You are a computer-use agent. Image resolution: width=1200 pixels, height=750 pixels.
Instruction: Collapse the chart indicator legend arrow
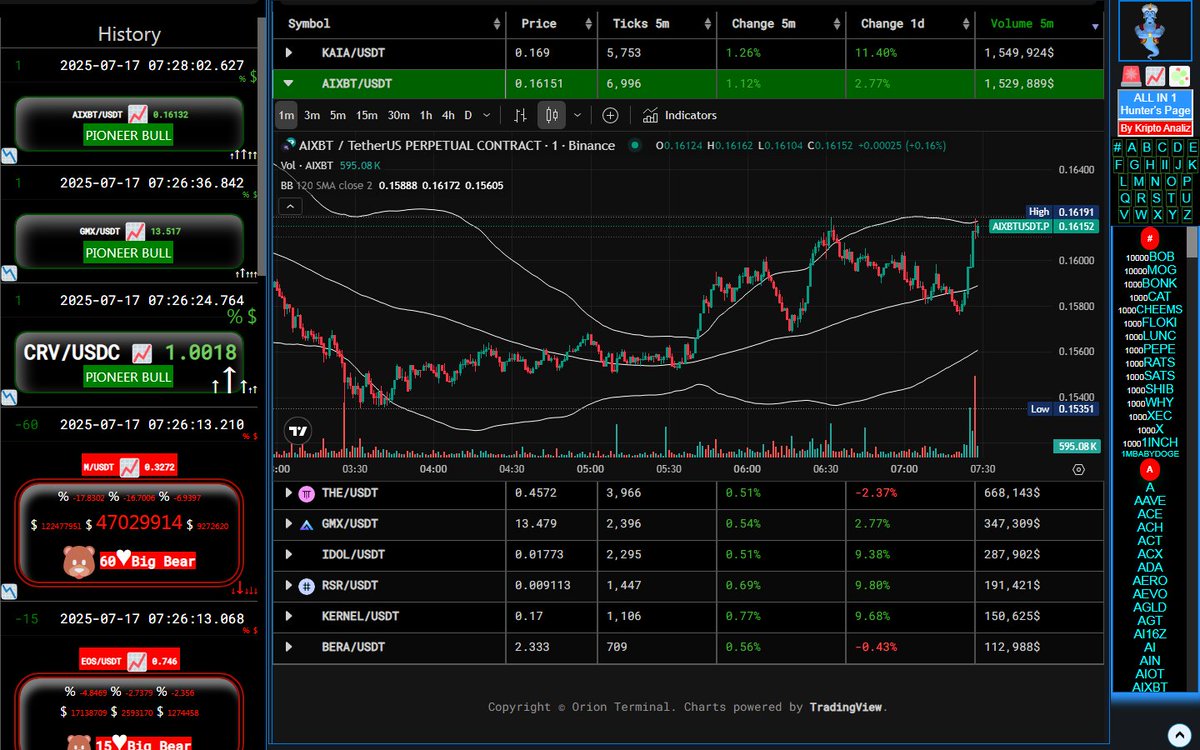(290, 206)
